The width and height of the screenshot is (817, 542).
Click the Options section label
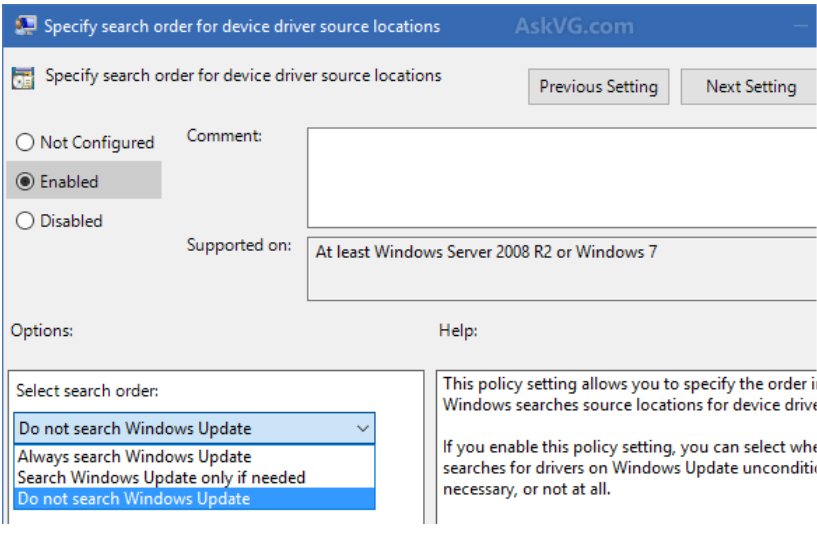42,330
